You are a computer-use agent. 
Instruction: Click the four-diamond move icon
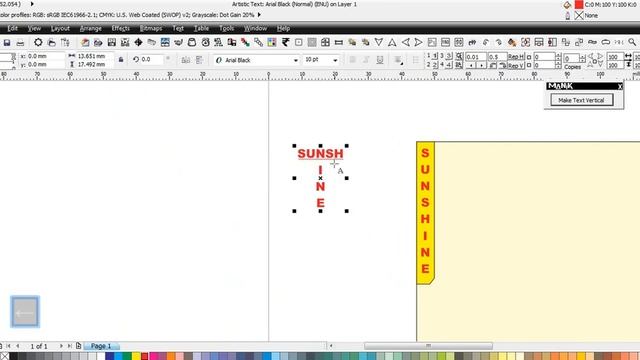pos(138,42)
